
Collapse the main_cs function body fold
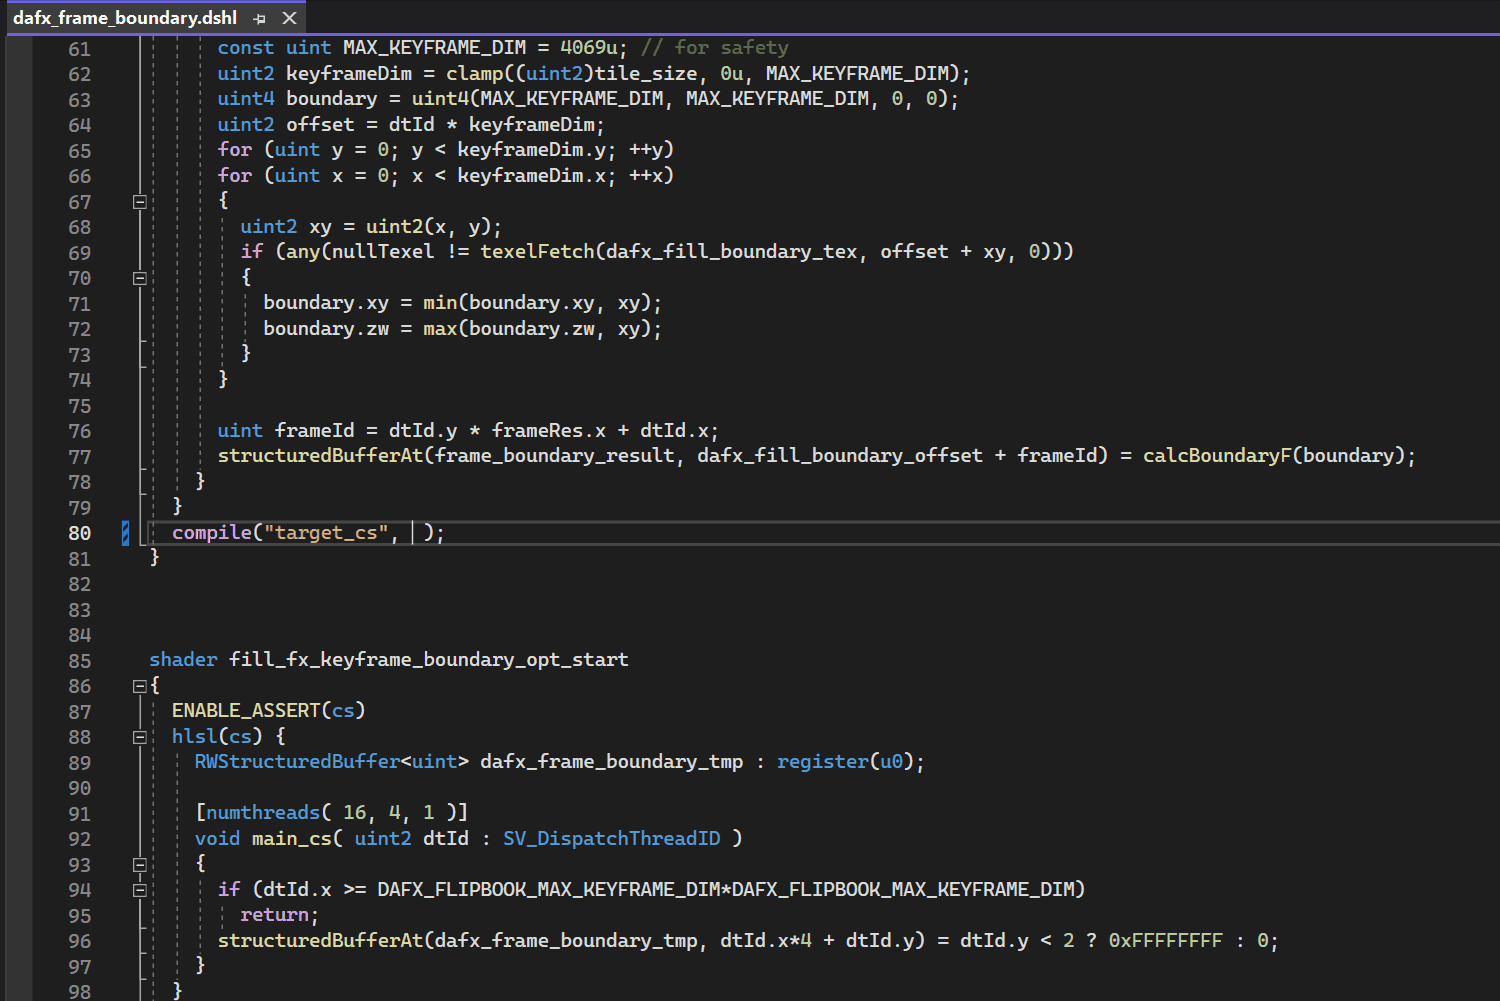click(x=140, y=864)
